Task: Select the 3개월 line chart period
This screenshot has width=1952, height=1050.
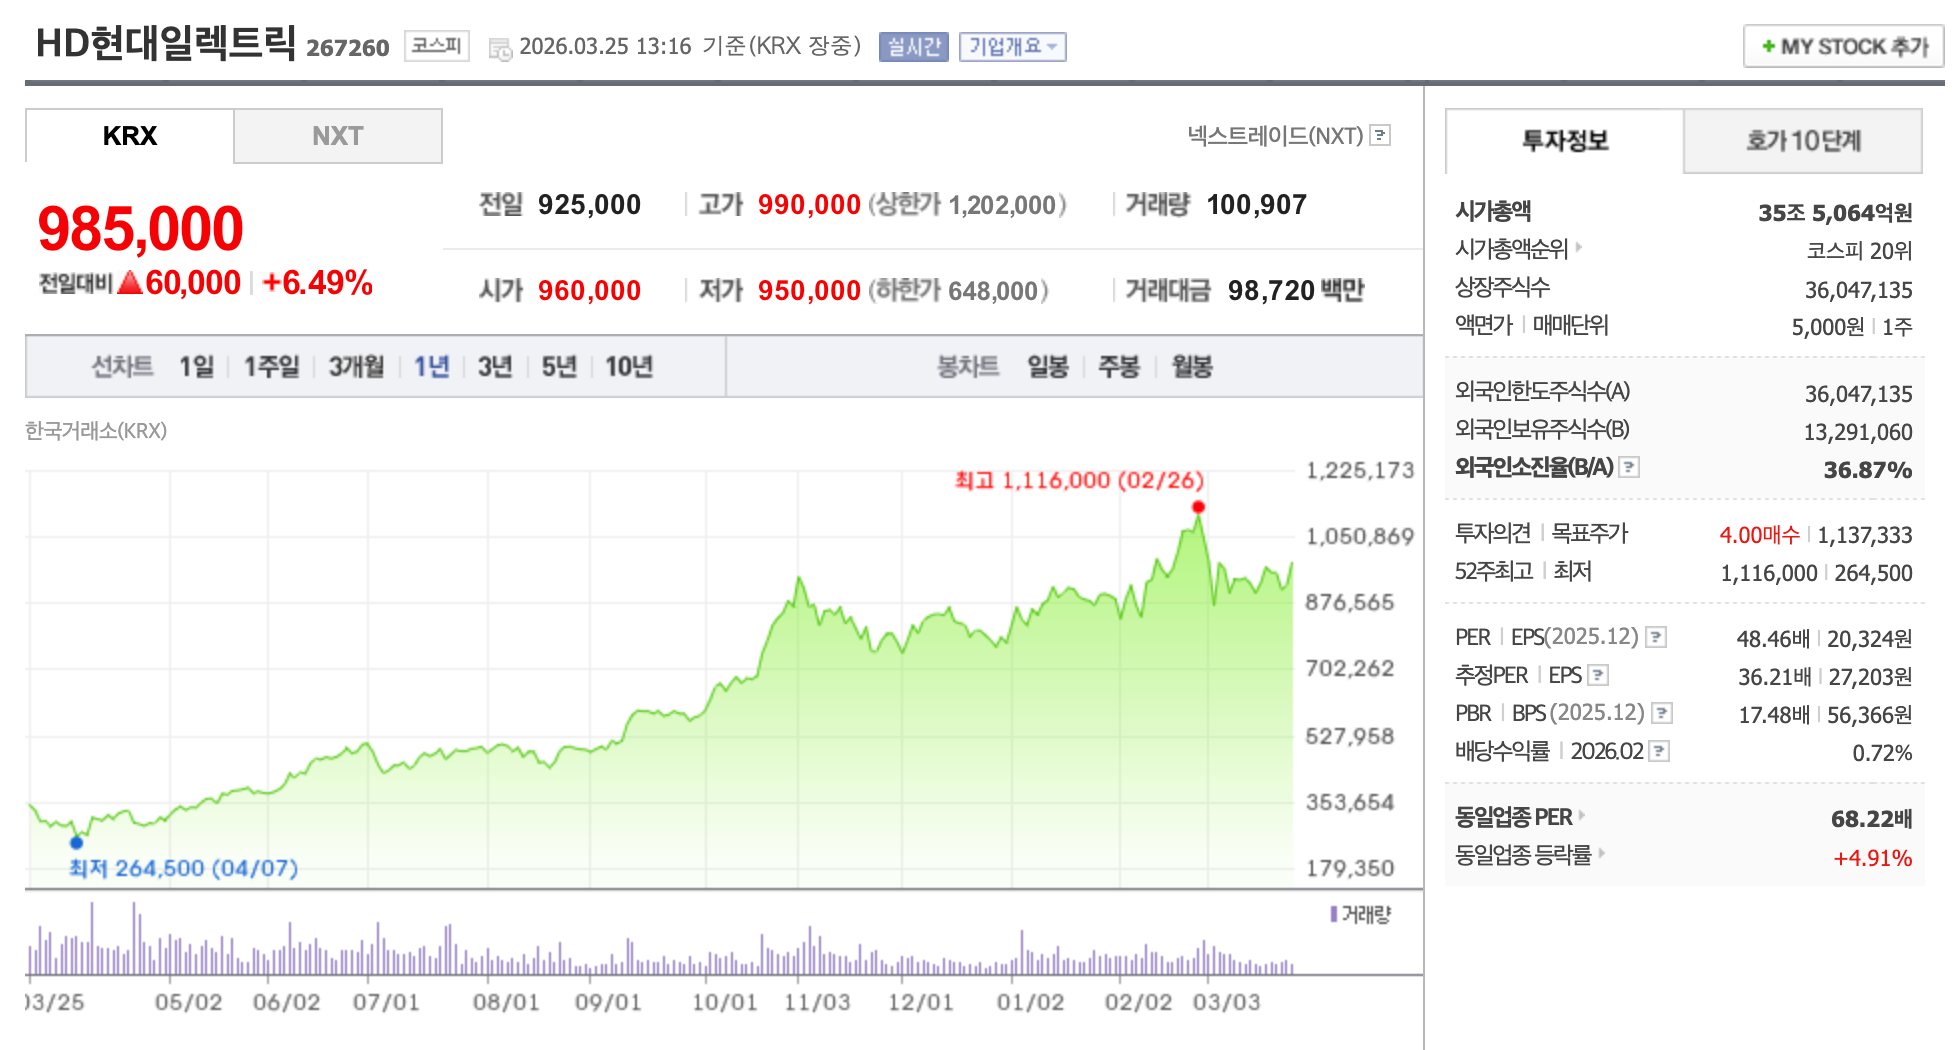Action: pos(357,367)
